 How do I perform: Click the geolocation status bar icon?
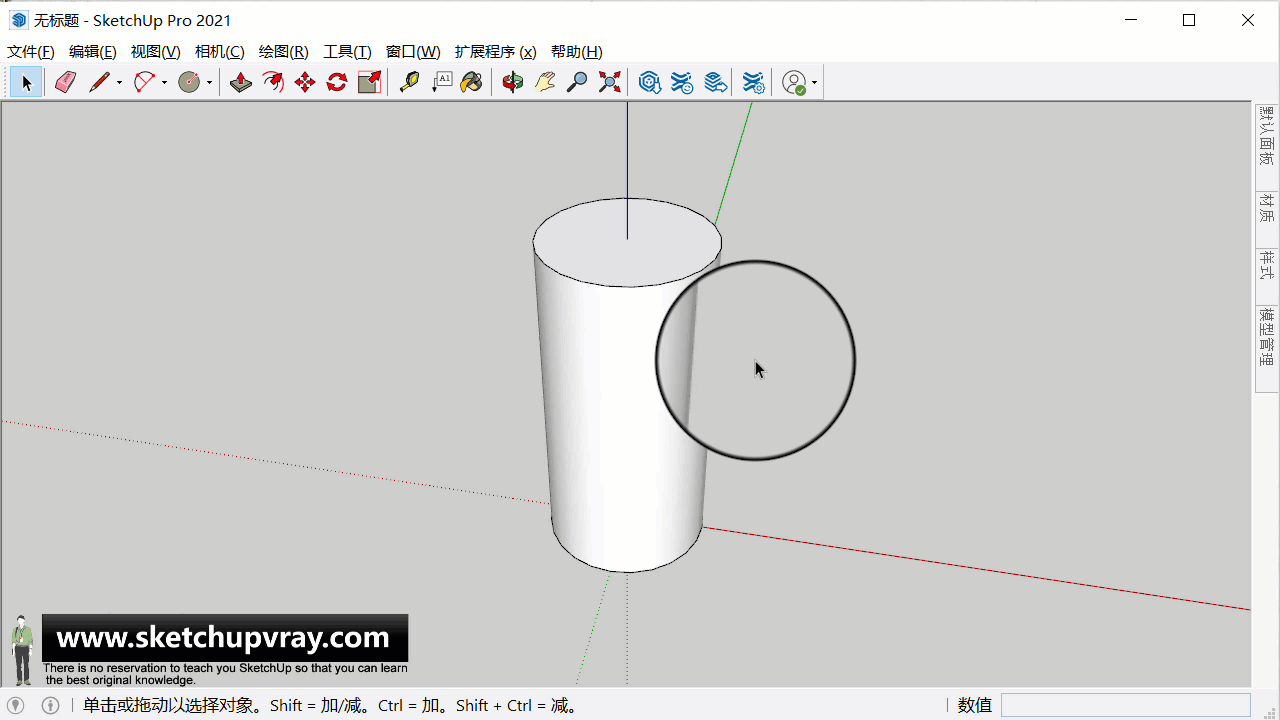pyautogui.click(x=16, y=705)
